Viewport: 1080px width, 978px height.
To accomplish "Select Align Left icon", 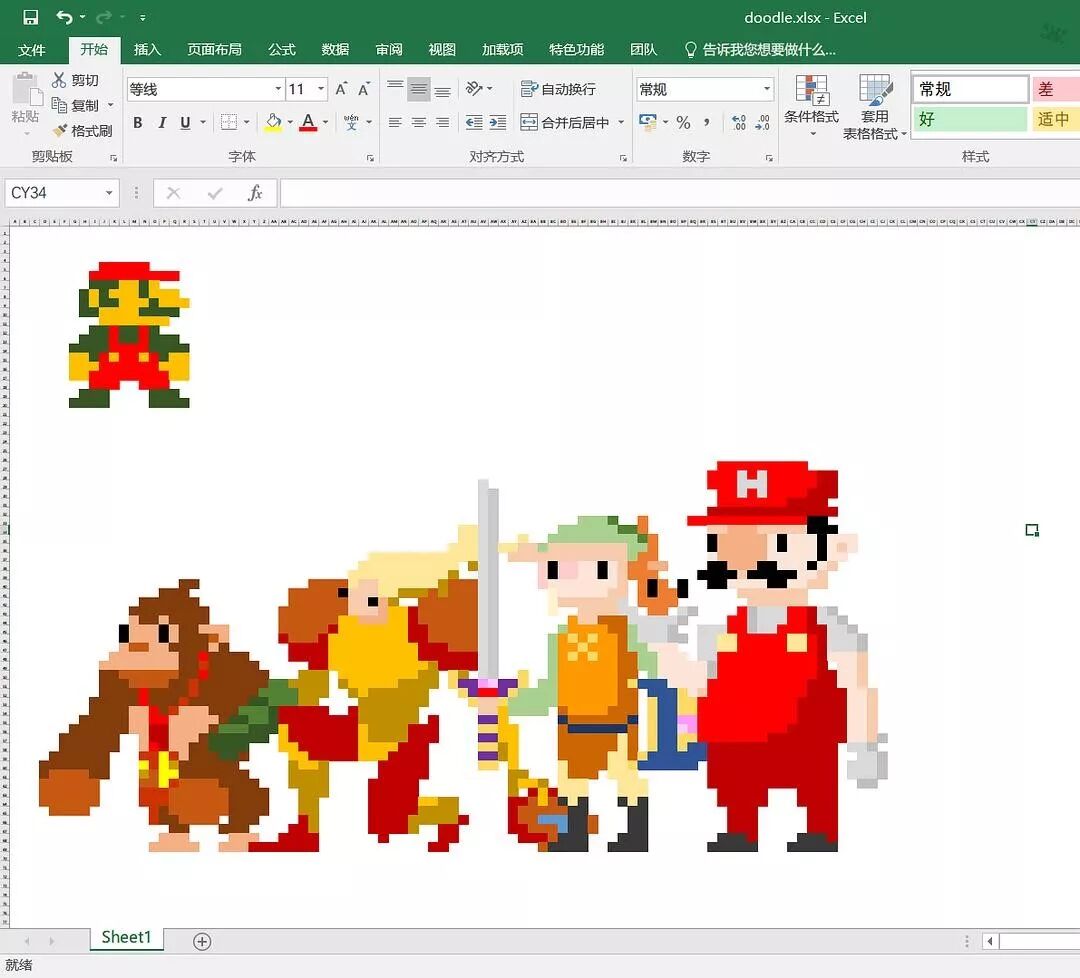I will [395, 123].
